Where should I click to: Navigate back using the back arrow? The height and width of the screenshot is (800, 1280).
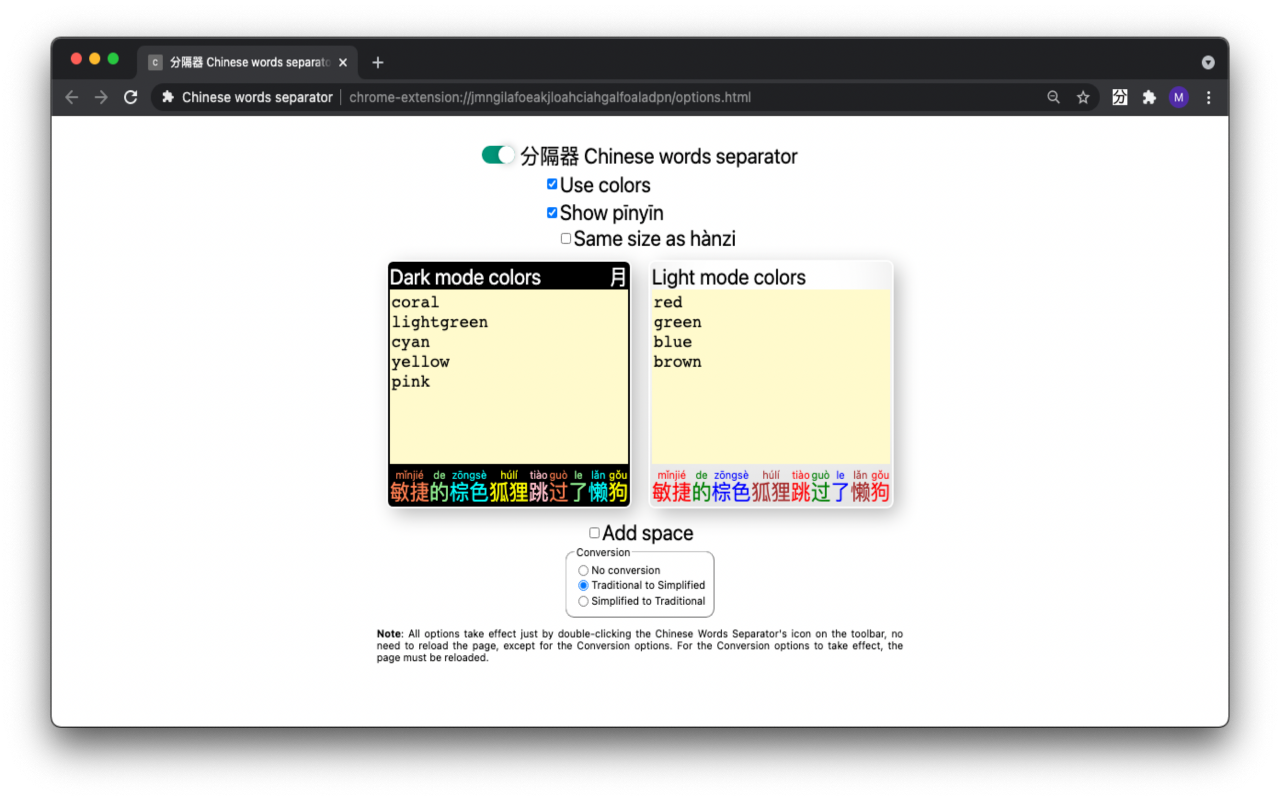pos(71,97)
